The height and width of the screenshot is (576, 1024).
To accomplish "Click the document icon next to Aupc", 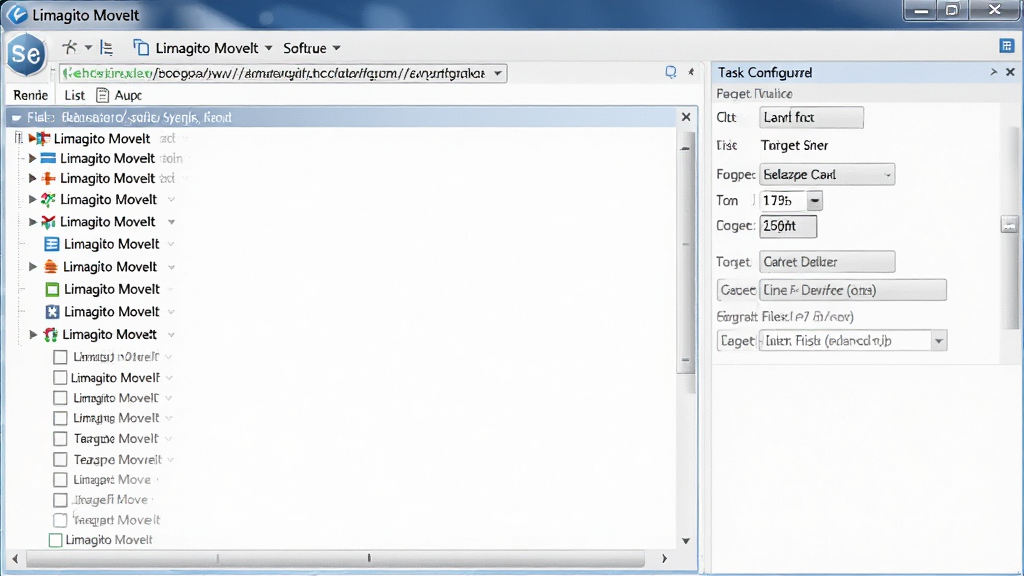I will (103, 95).
